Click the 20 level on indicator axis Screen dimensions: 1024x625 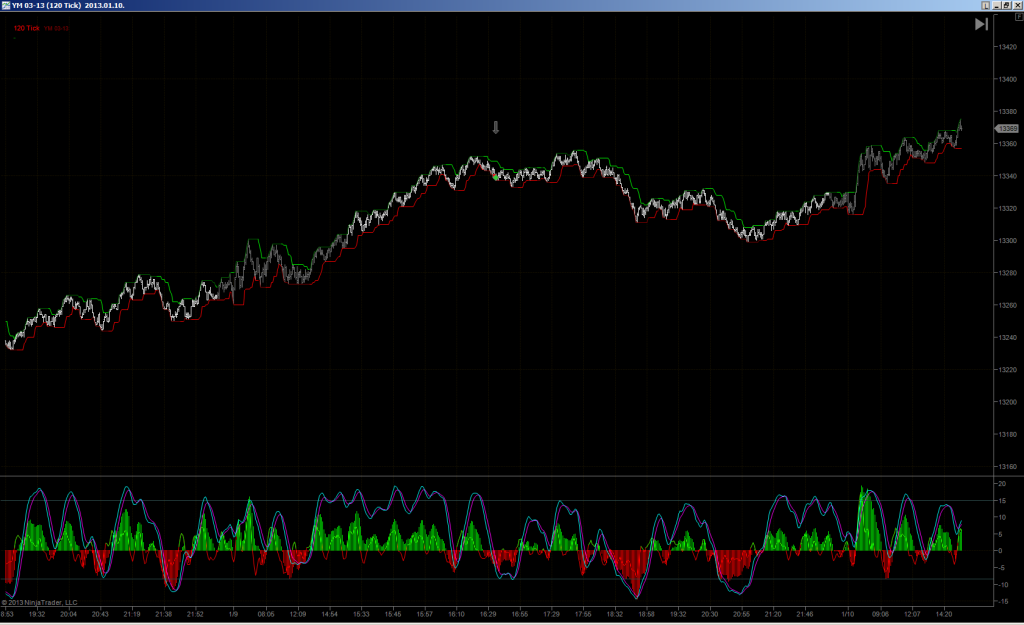[x=1002, y=484]
